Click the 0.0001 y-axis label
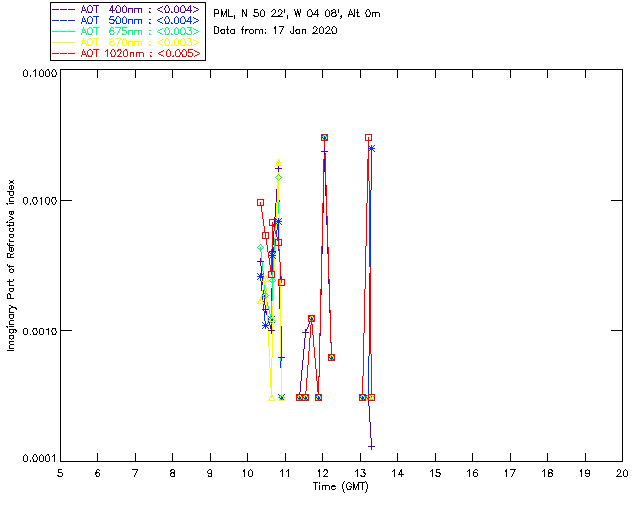 click(39, 459)
